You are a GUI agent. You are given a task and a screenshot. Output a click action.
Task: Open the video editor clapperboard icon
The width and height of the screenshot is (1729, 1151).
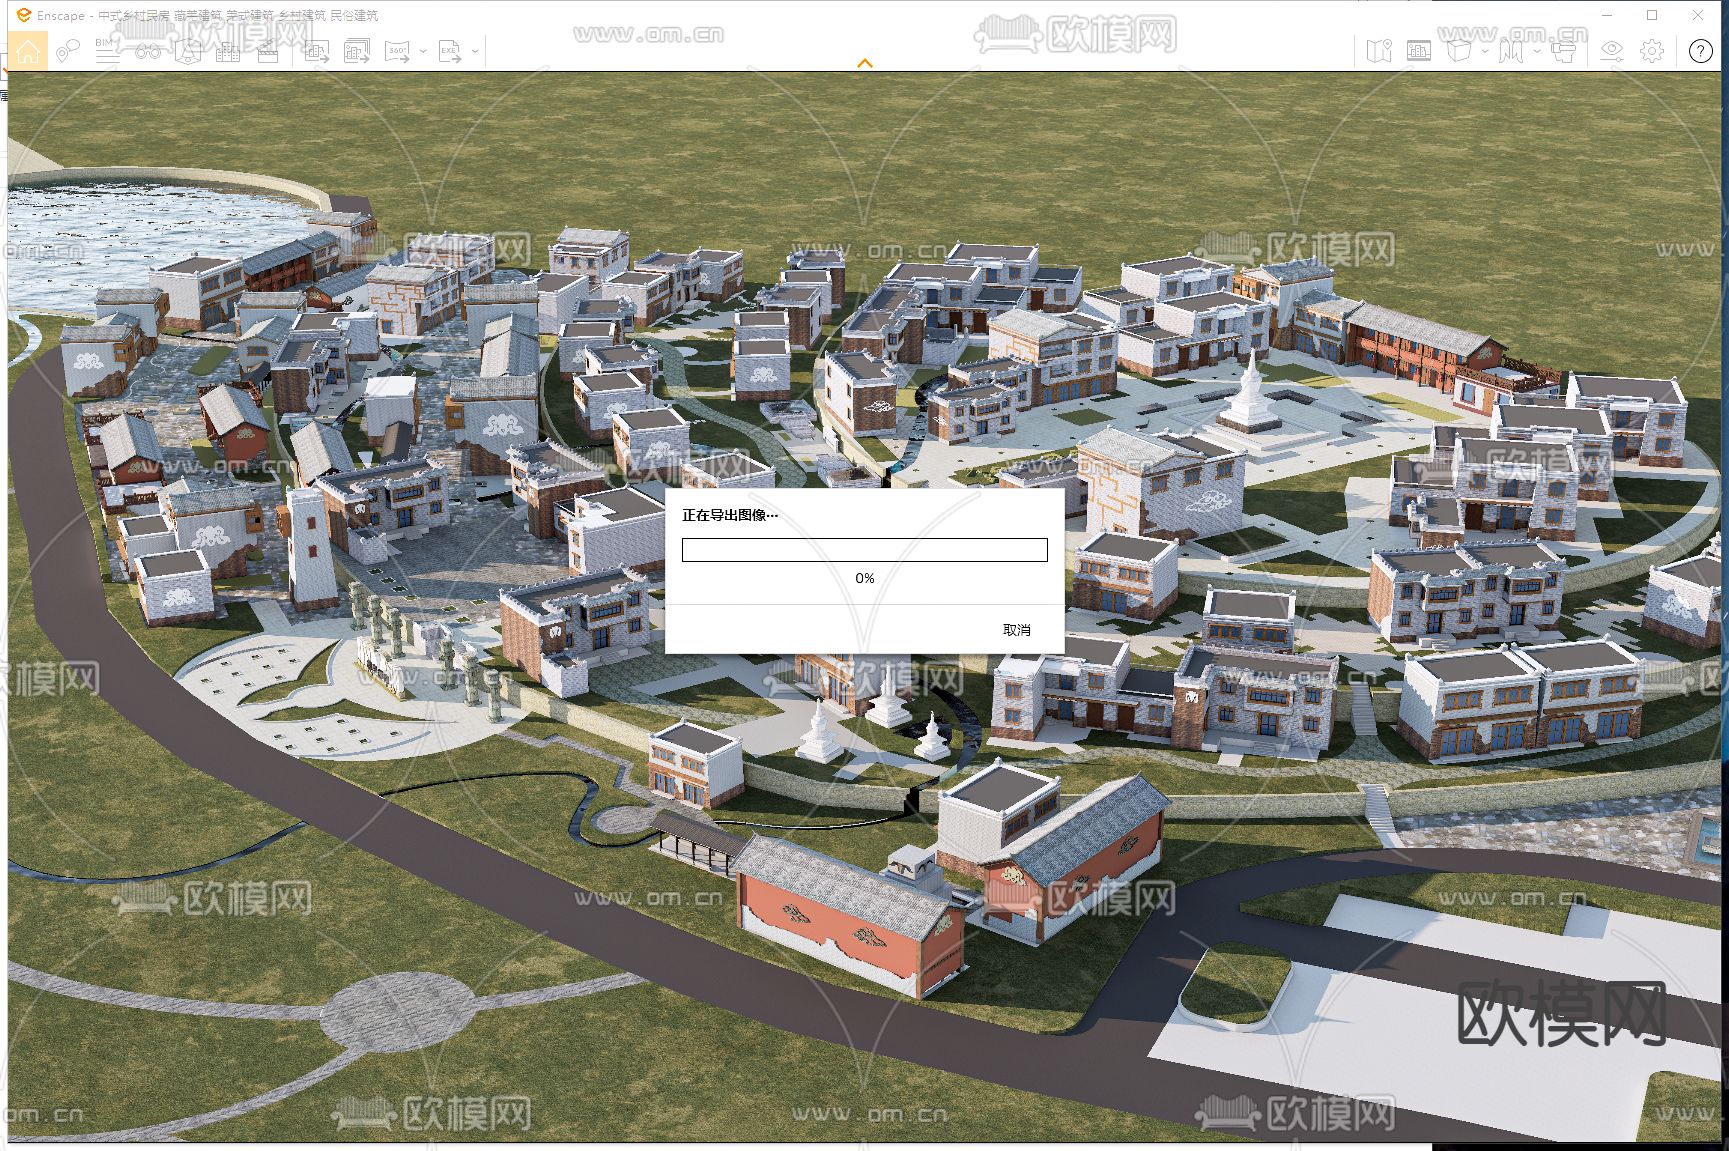pos(268,51)
